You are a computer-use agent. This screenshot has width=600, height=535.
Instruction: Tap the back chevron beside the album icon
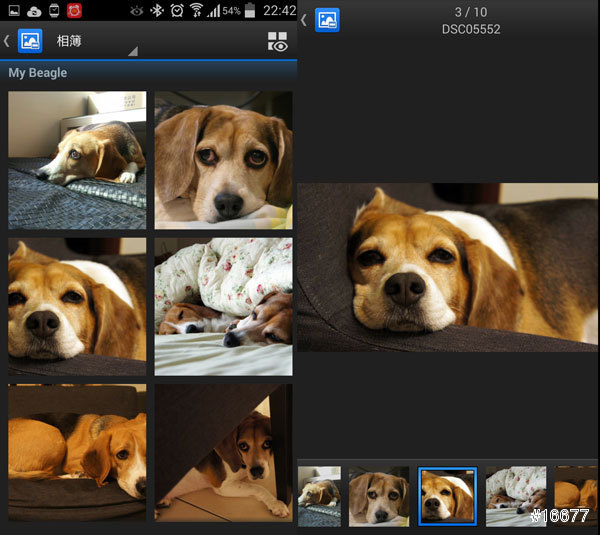pos(7,41)
